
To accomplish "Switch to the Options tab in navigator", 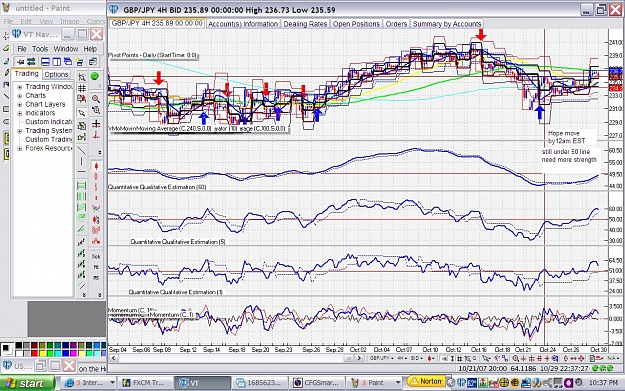I will tap(56, 75).
